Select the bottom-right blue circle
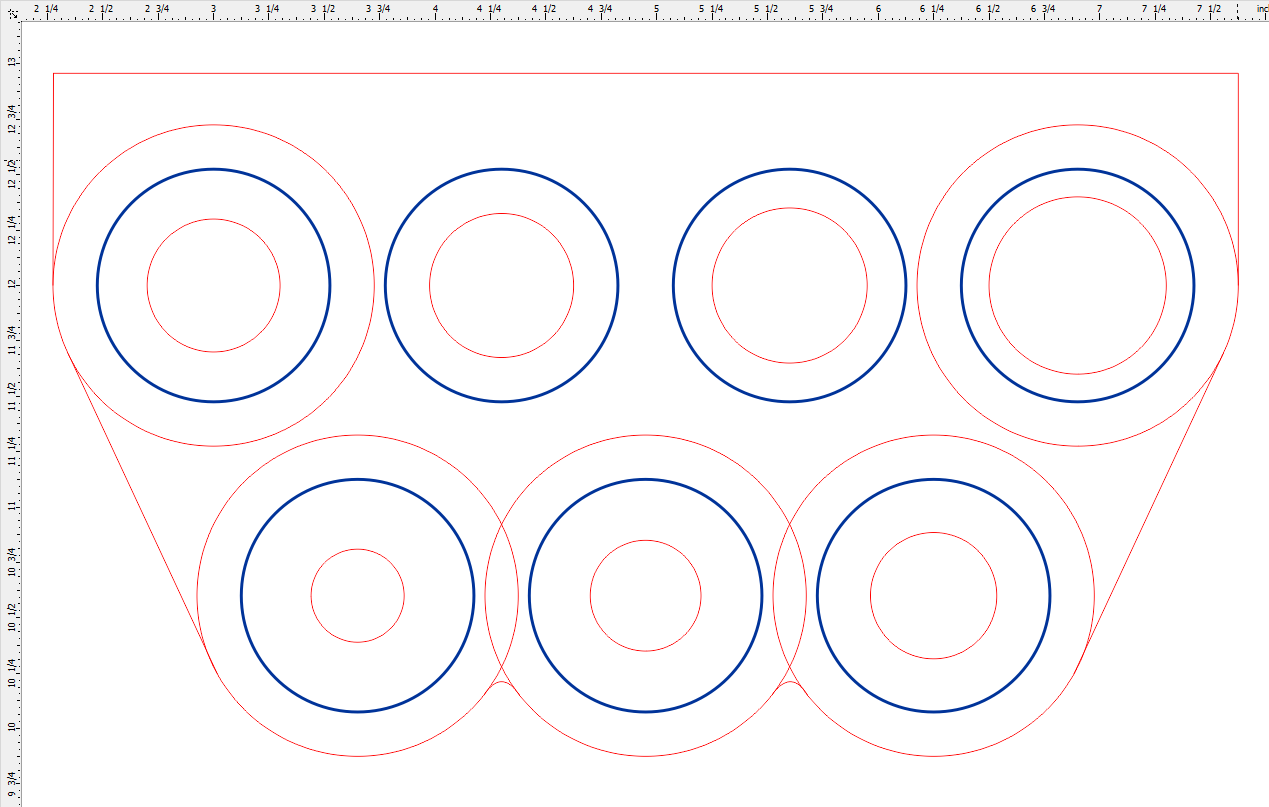This screenshot has height=807, width=1269. tap(935, 477)
